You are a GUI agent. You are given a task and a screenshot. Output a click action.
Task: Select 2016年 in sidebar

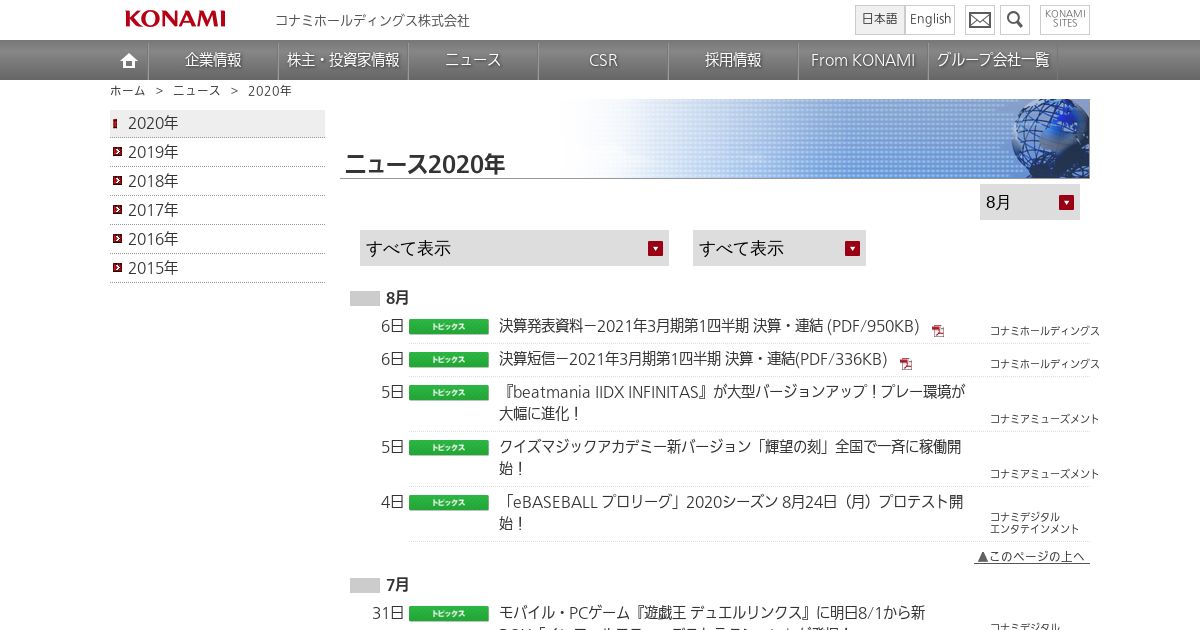(217, 239)
